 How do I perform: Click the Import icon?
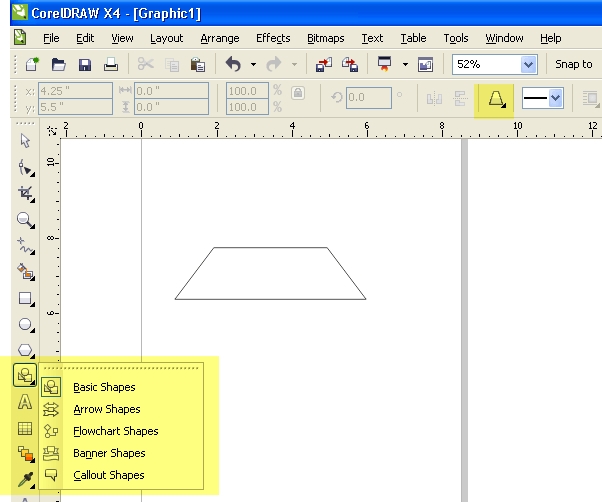[x=324, y=64]
